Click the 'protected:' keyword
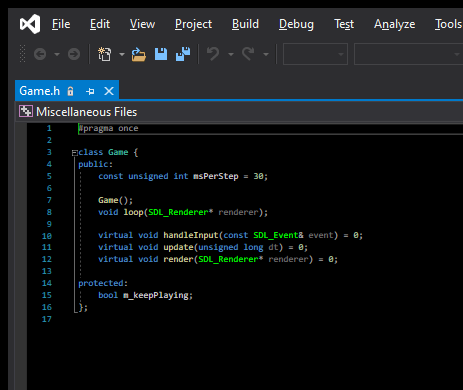 [x=103, y=283]
